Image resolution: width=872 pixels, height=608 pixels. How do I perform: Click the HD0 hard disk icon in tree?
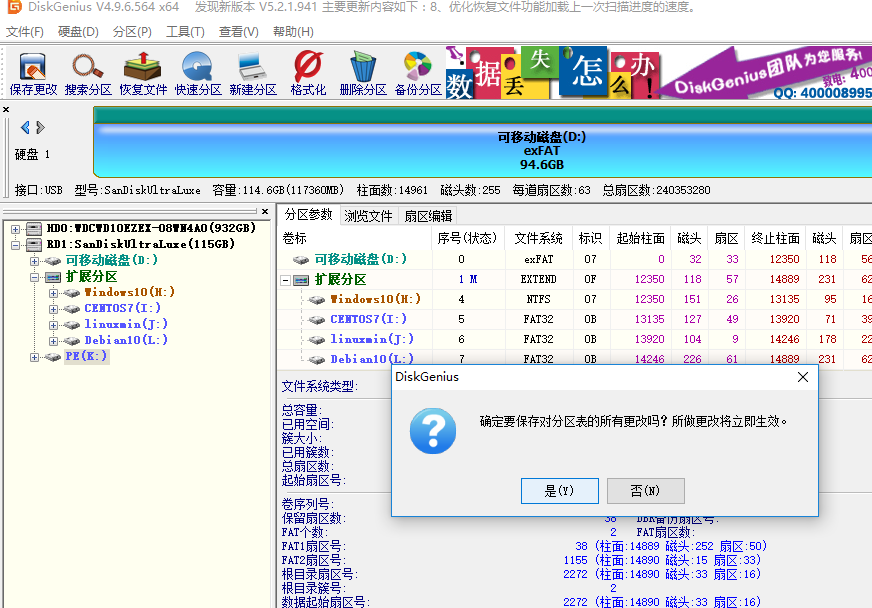coord(34,228)
